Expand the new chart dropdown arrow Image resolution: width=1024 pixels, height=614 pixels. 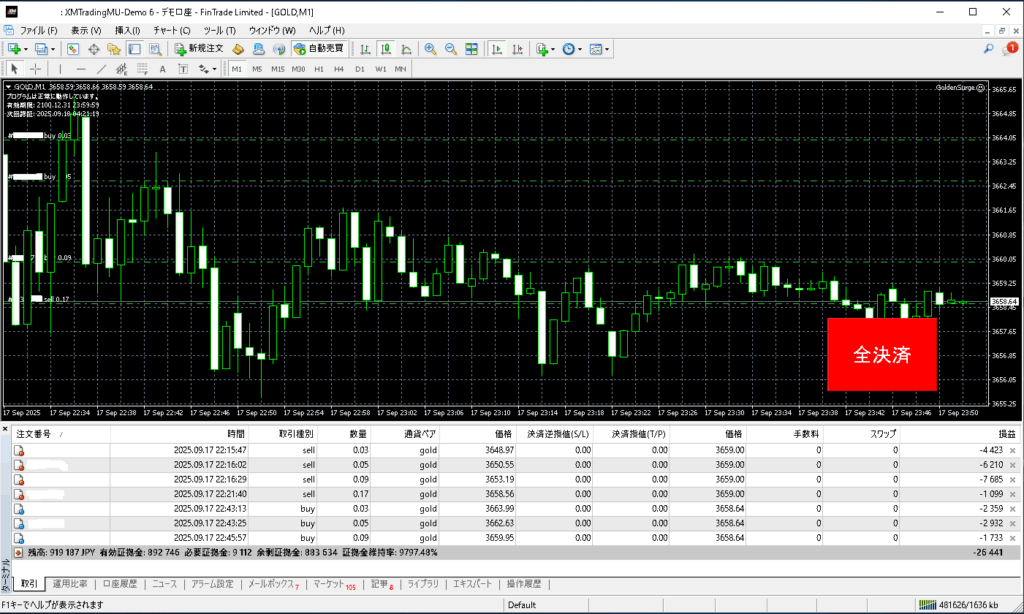point(26,48)
